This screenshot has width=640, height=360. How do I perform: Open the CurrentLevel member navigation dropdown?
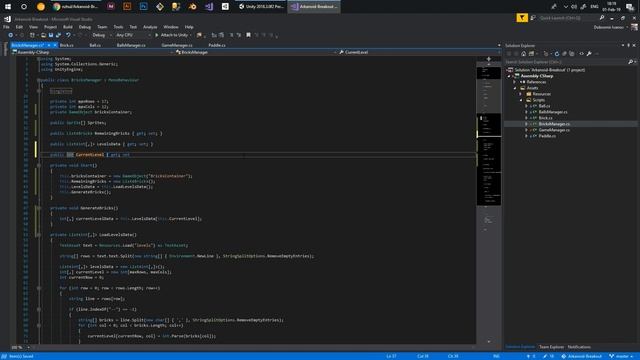419,52
